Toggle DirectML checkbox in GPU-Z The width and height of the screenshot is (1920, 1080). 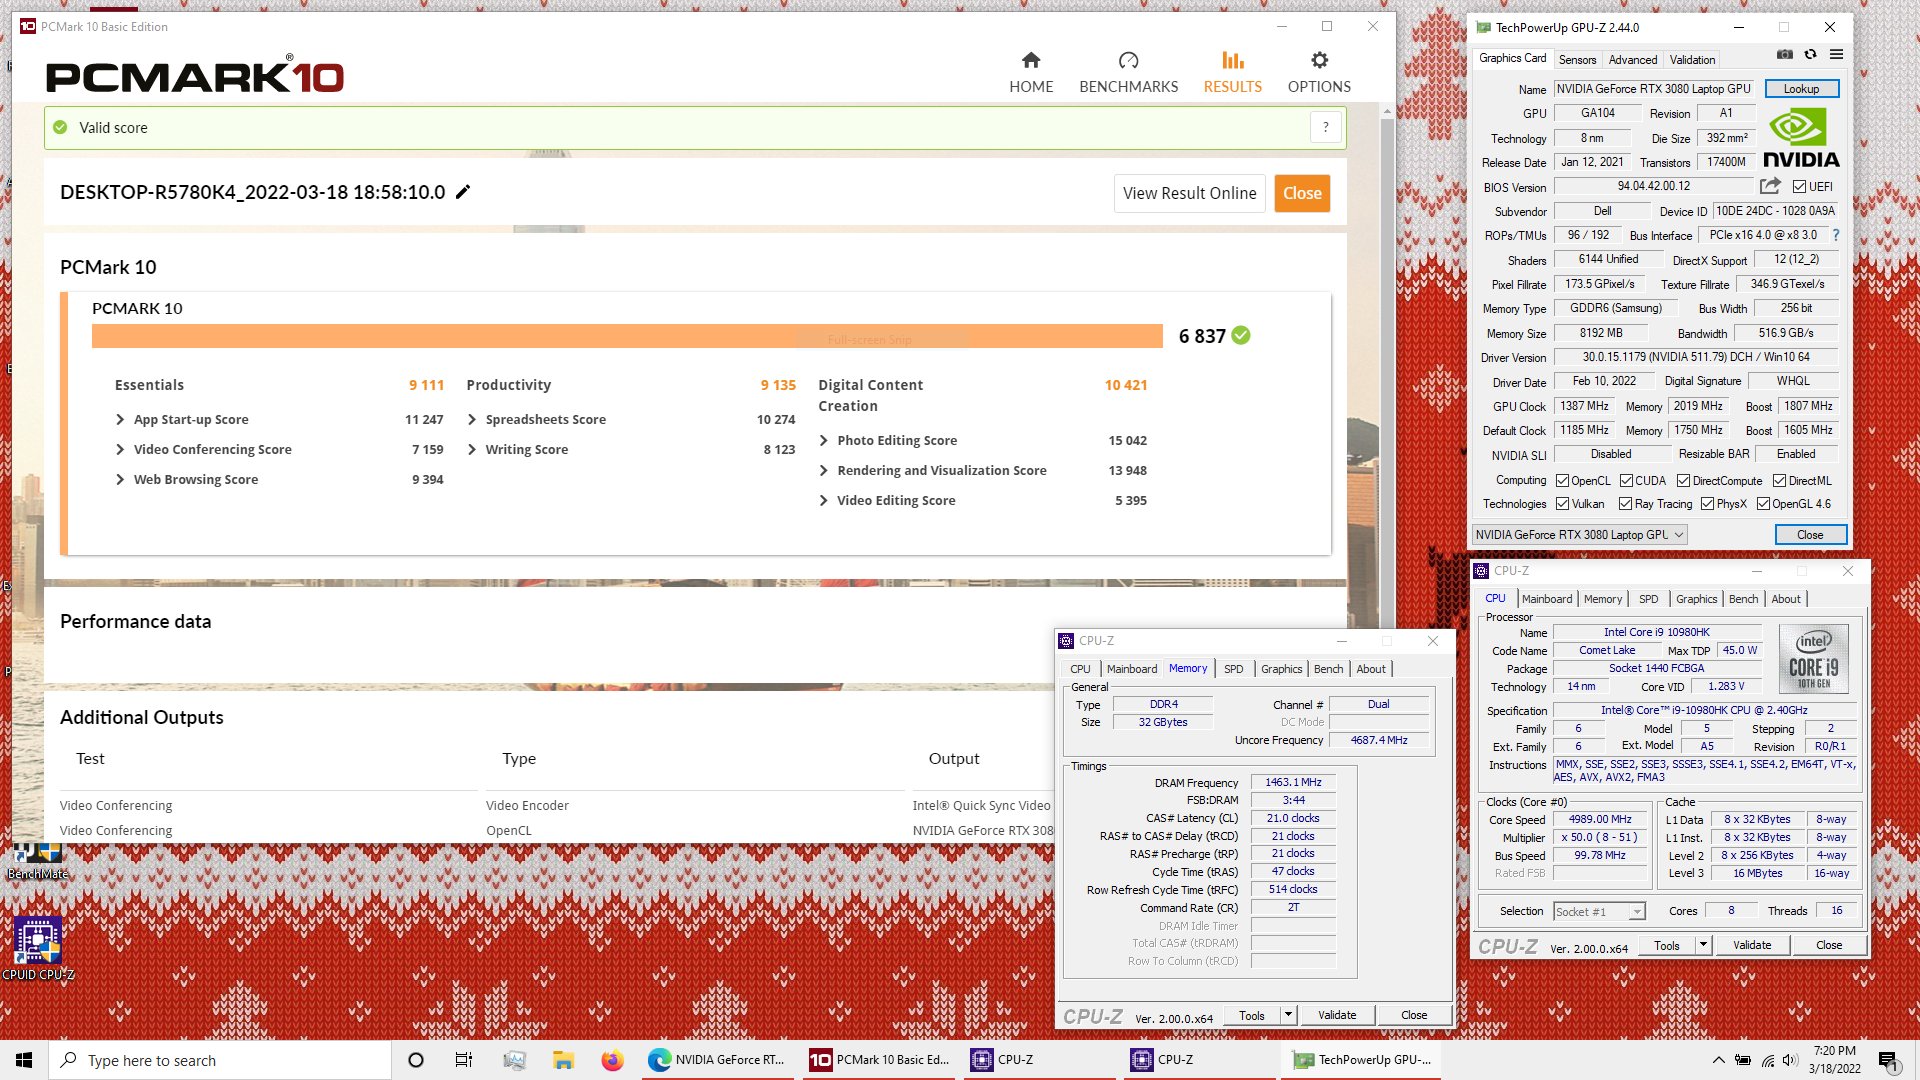click(x=1779, y=481)
